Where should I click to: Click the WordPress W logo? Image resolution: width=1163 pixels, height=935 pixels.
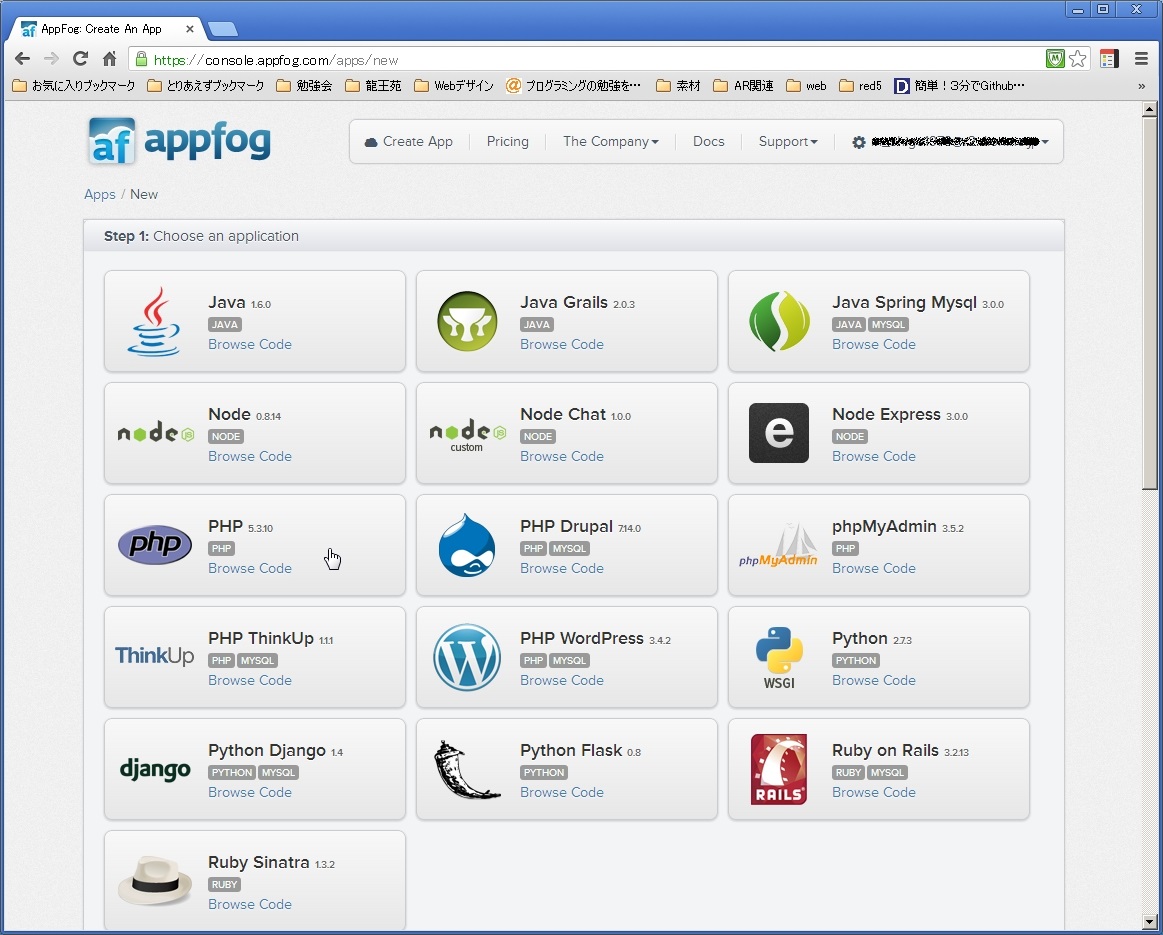[467, 657]
